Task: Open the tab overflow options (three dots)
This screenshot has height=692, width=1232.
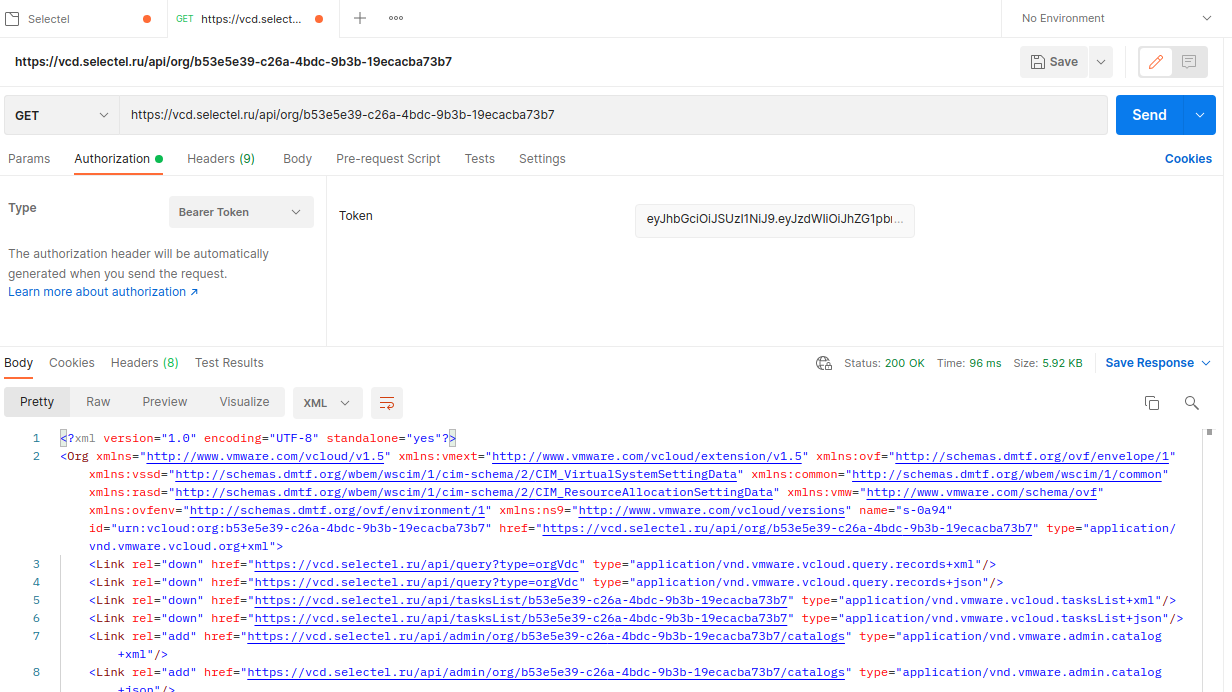Action: (x=396, y=18)
